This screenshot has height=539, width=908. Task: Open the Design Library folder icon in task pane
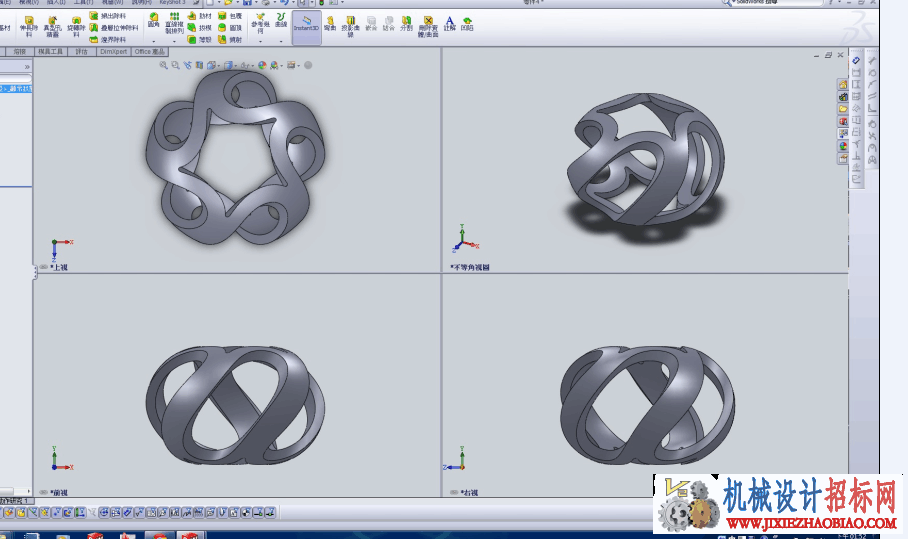tap(843, 109)
